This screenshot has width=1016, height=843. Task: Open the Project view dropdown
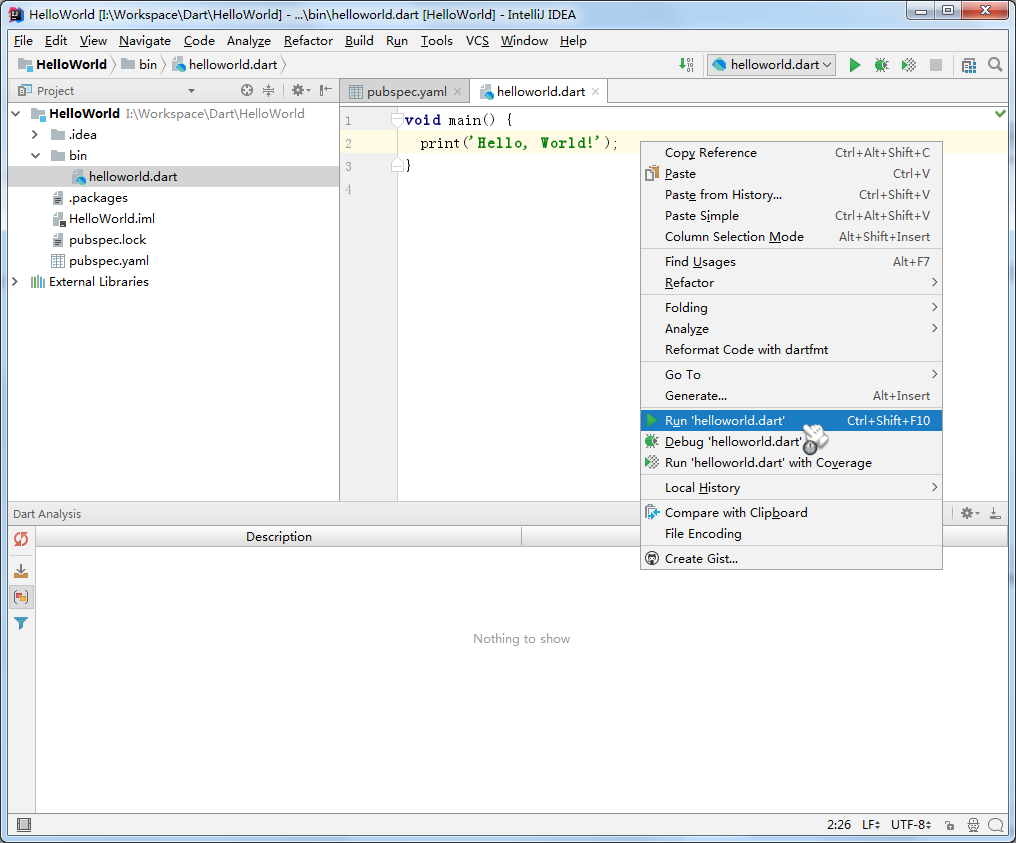coord(191,91)
